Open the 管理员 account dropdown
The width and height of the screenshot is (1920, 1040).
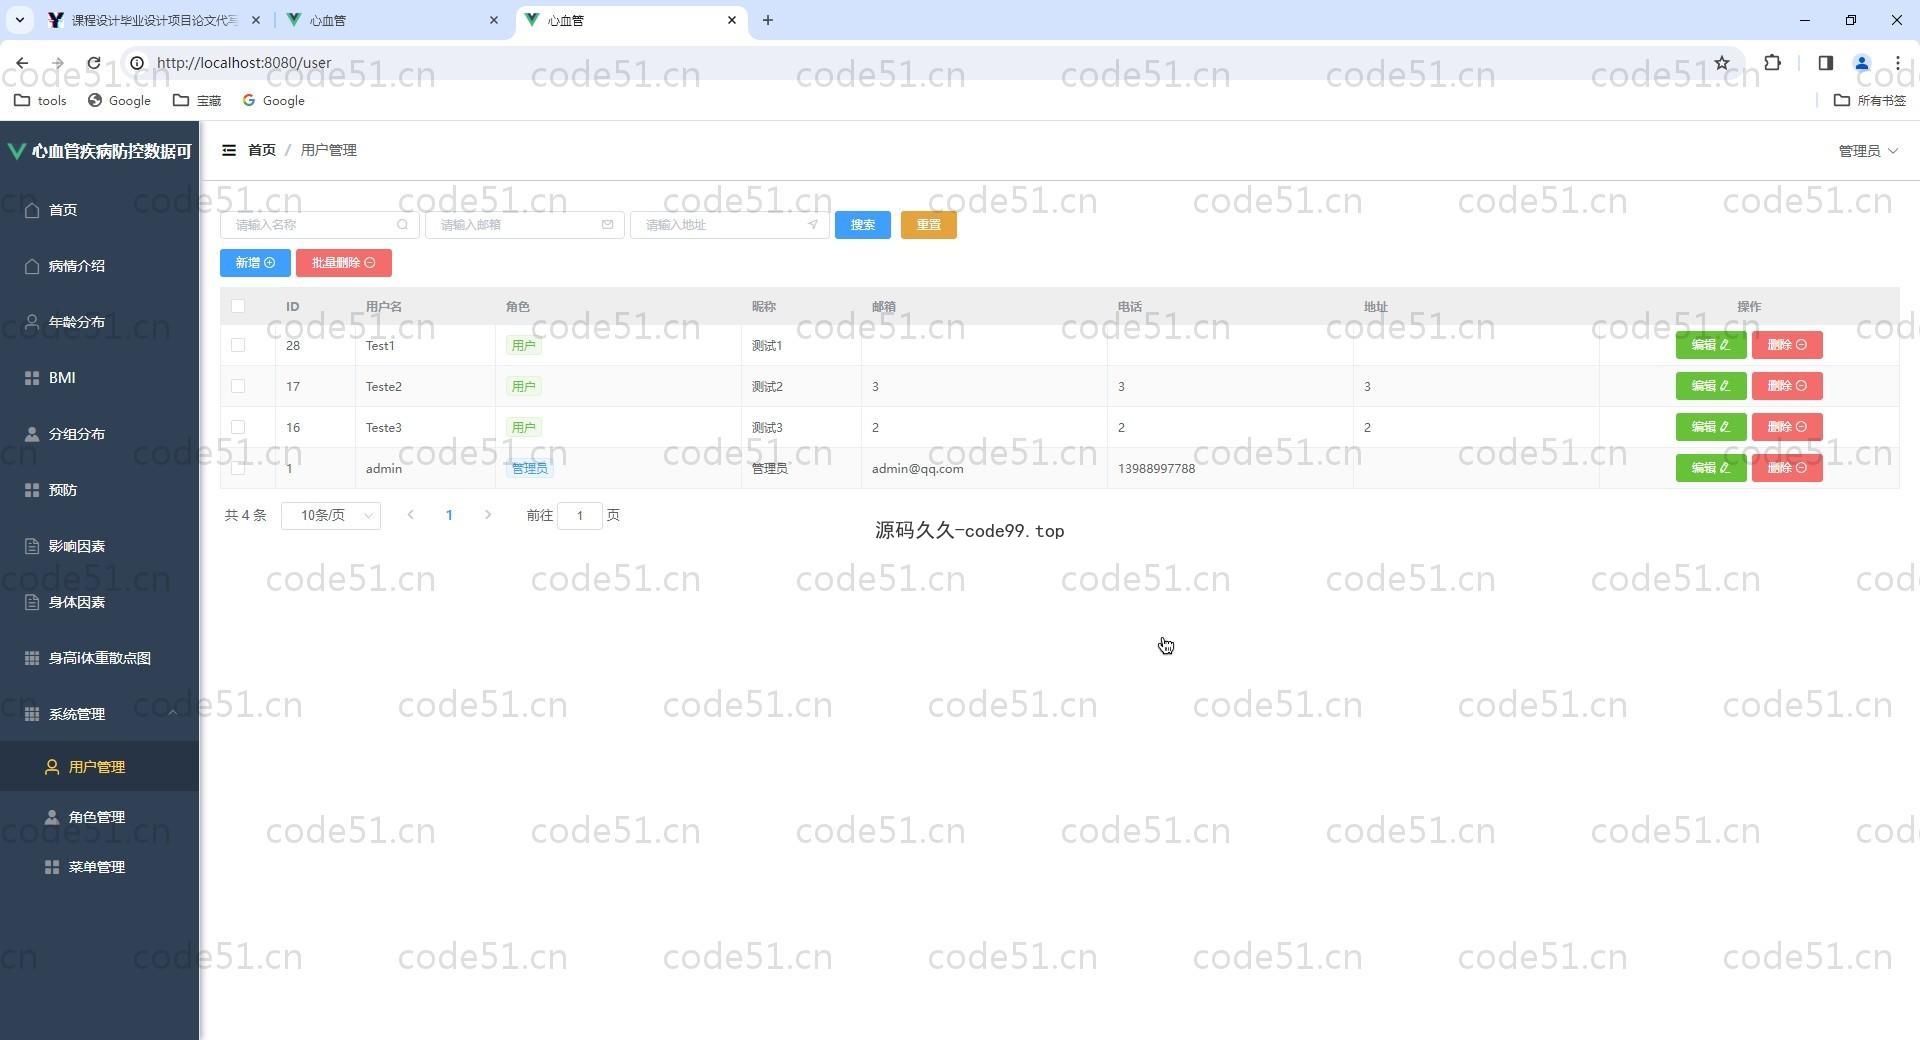(1868, 151)
